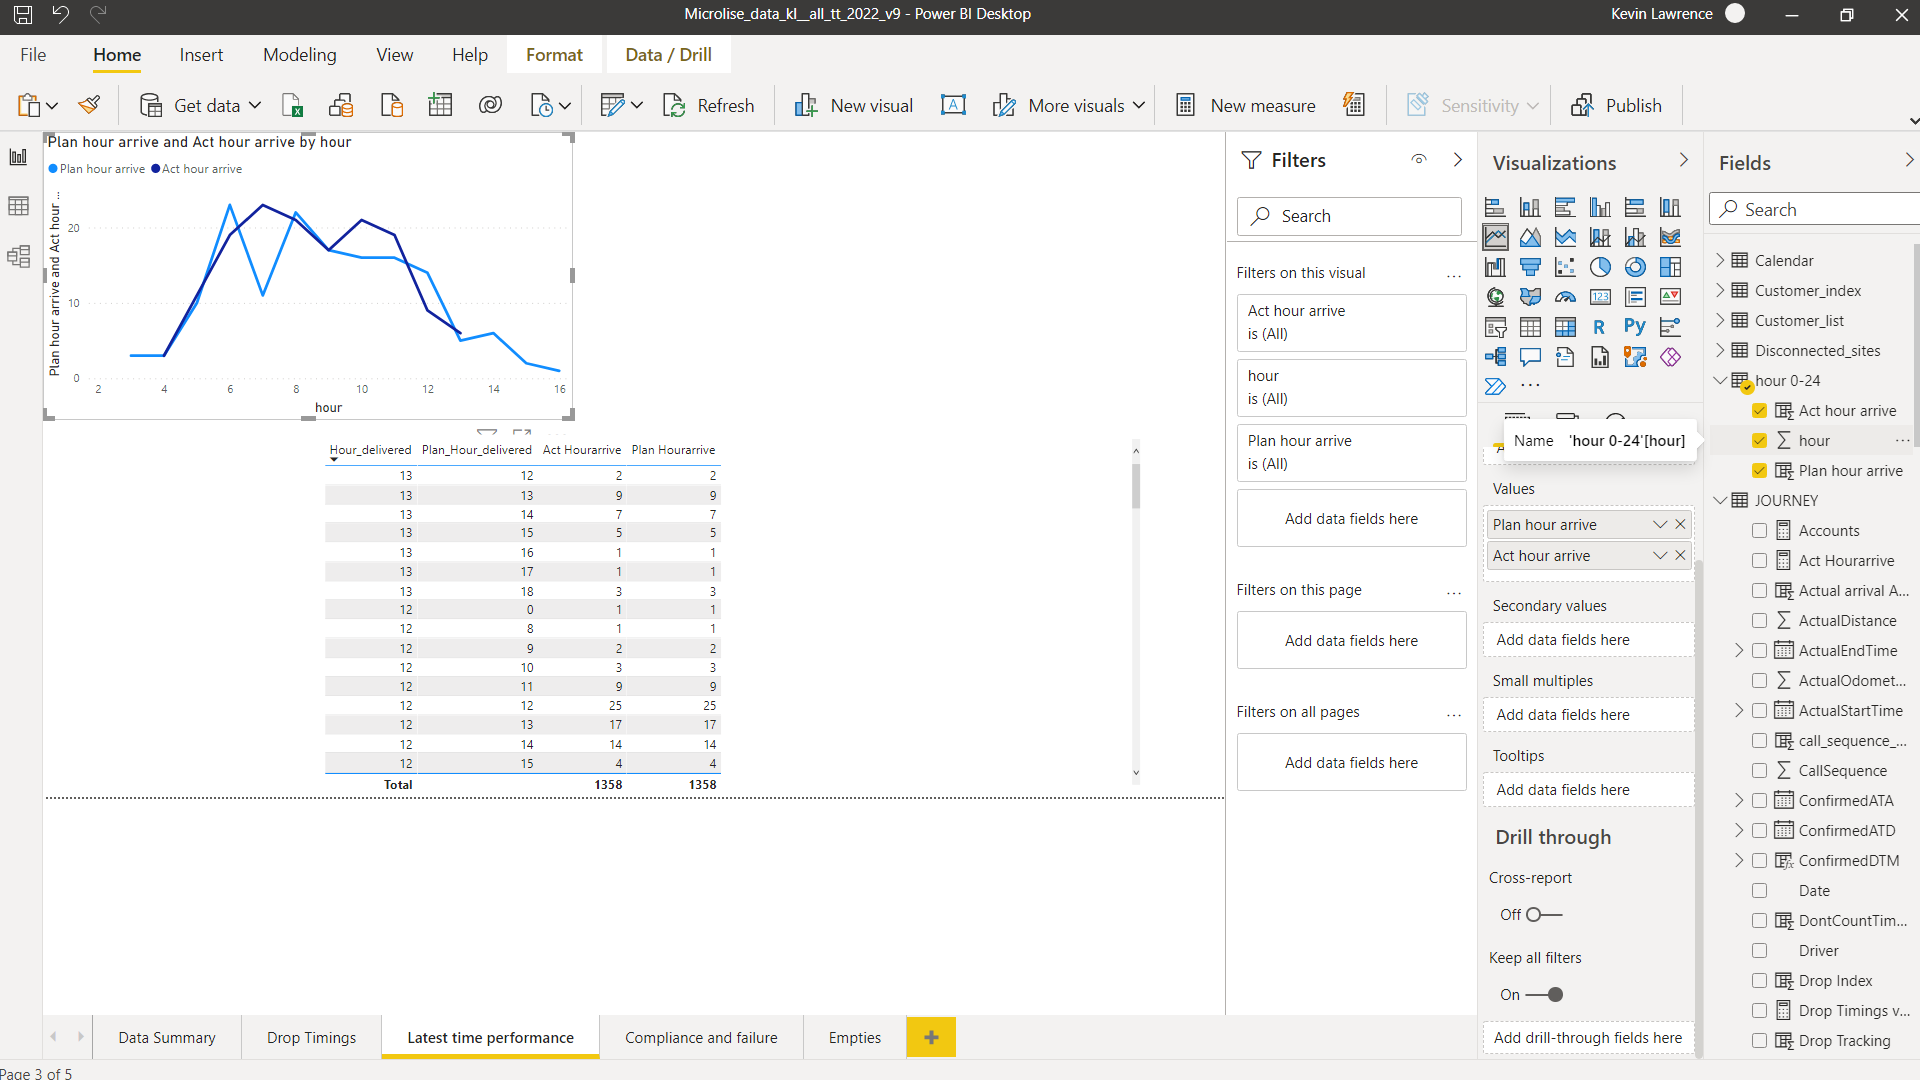Switch to Model view in left sidebar
Viewport: 1920px width, 1080px height.
[x=18, y=257]
